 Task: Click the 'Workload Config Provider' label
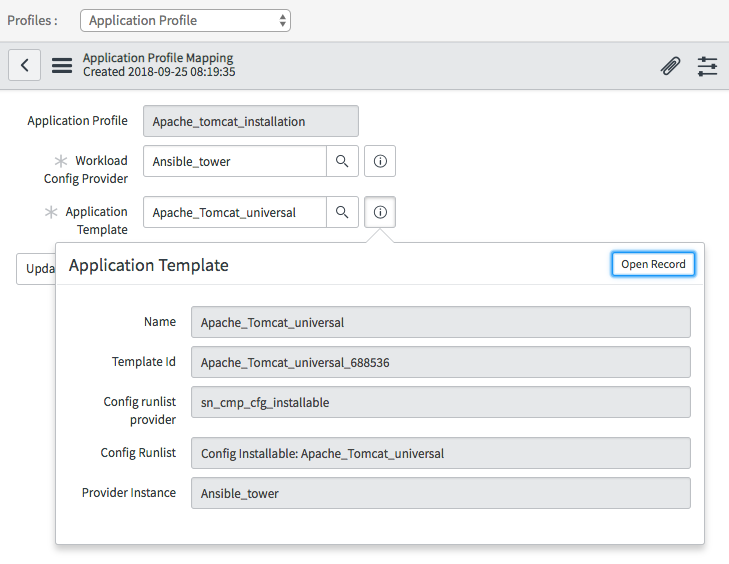[x=86, y=170]
